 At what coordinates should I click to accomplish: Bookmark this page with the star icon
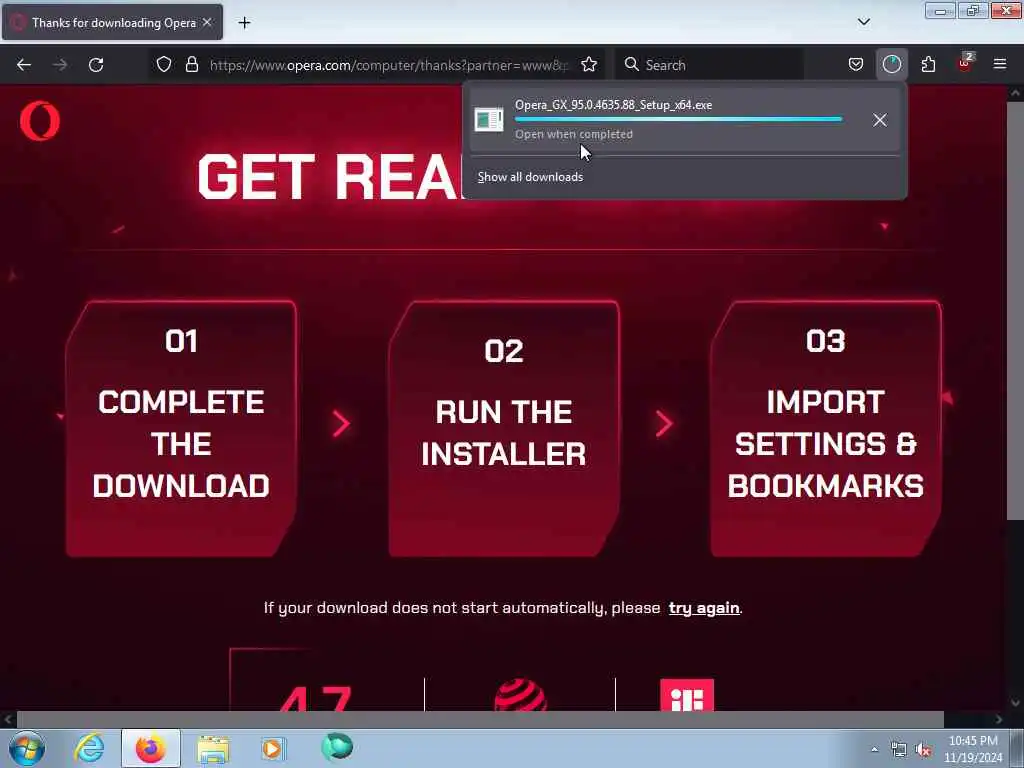[x=589, y=65]
